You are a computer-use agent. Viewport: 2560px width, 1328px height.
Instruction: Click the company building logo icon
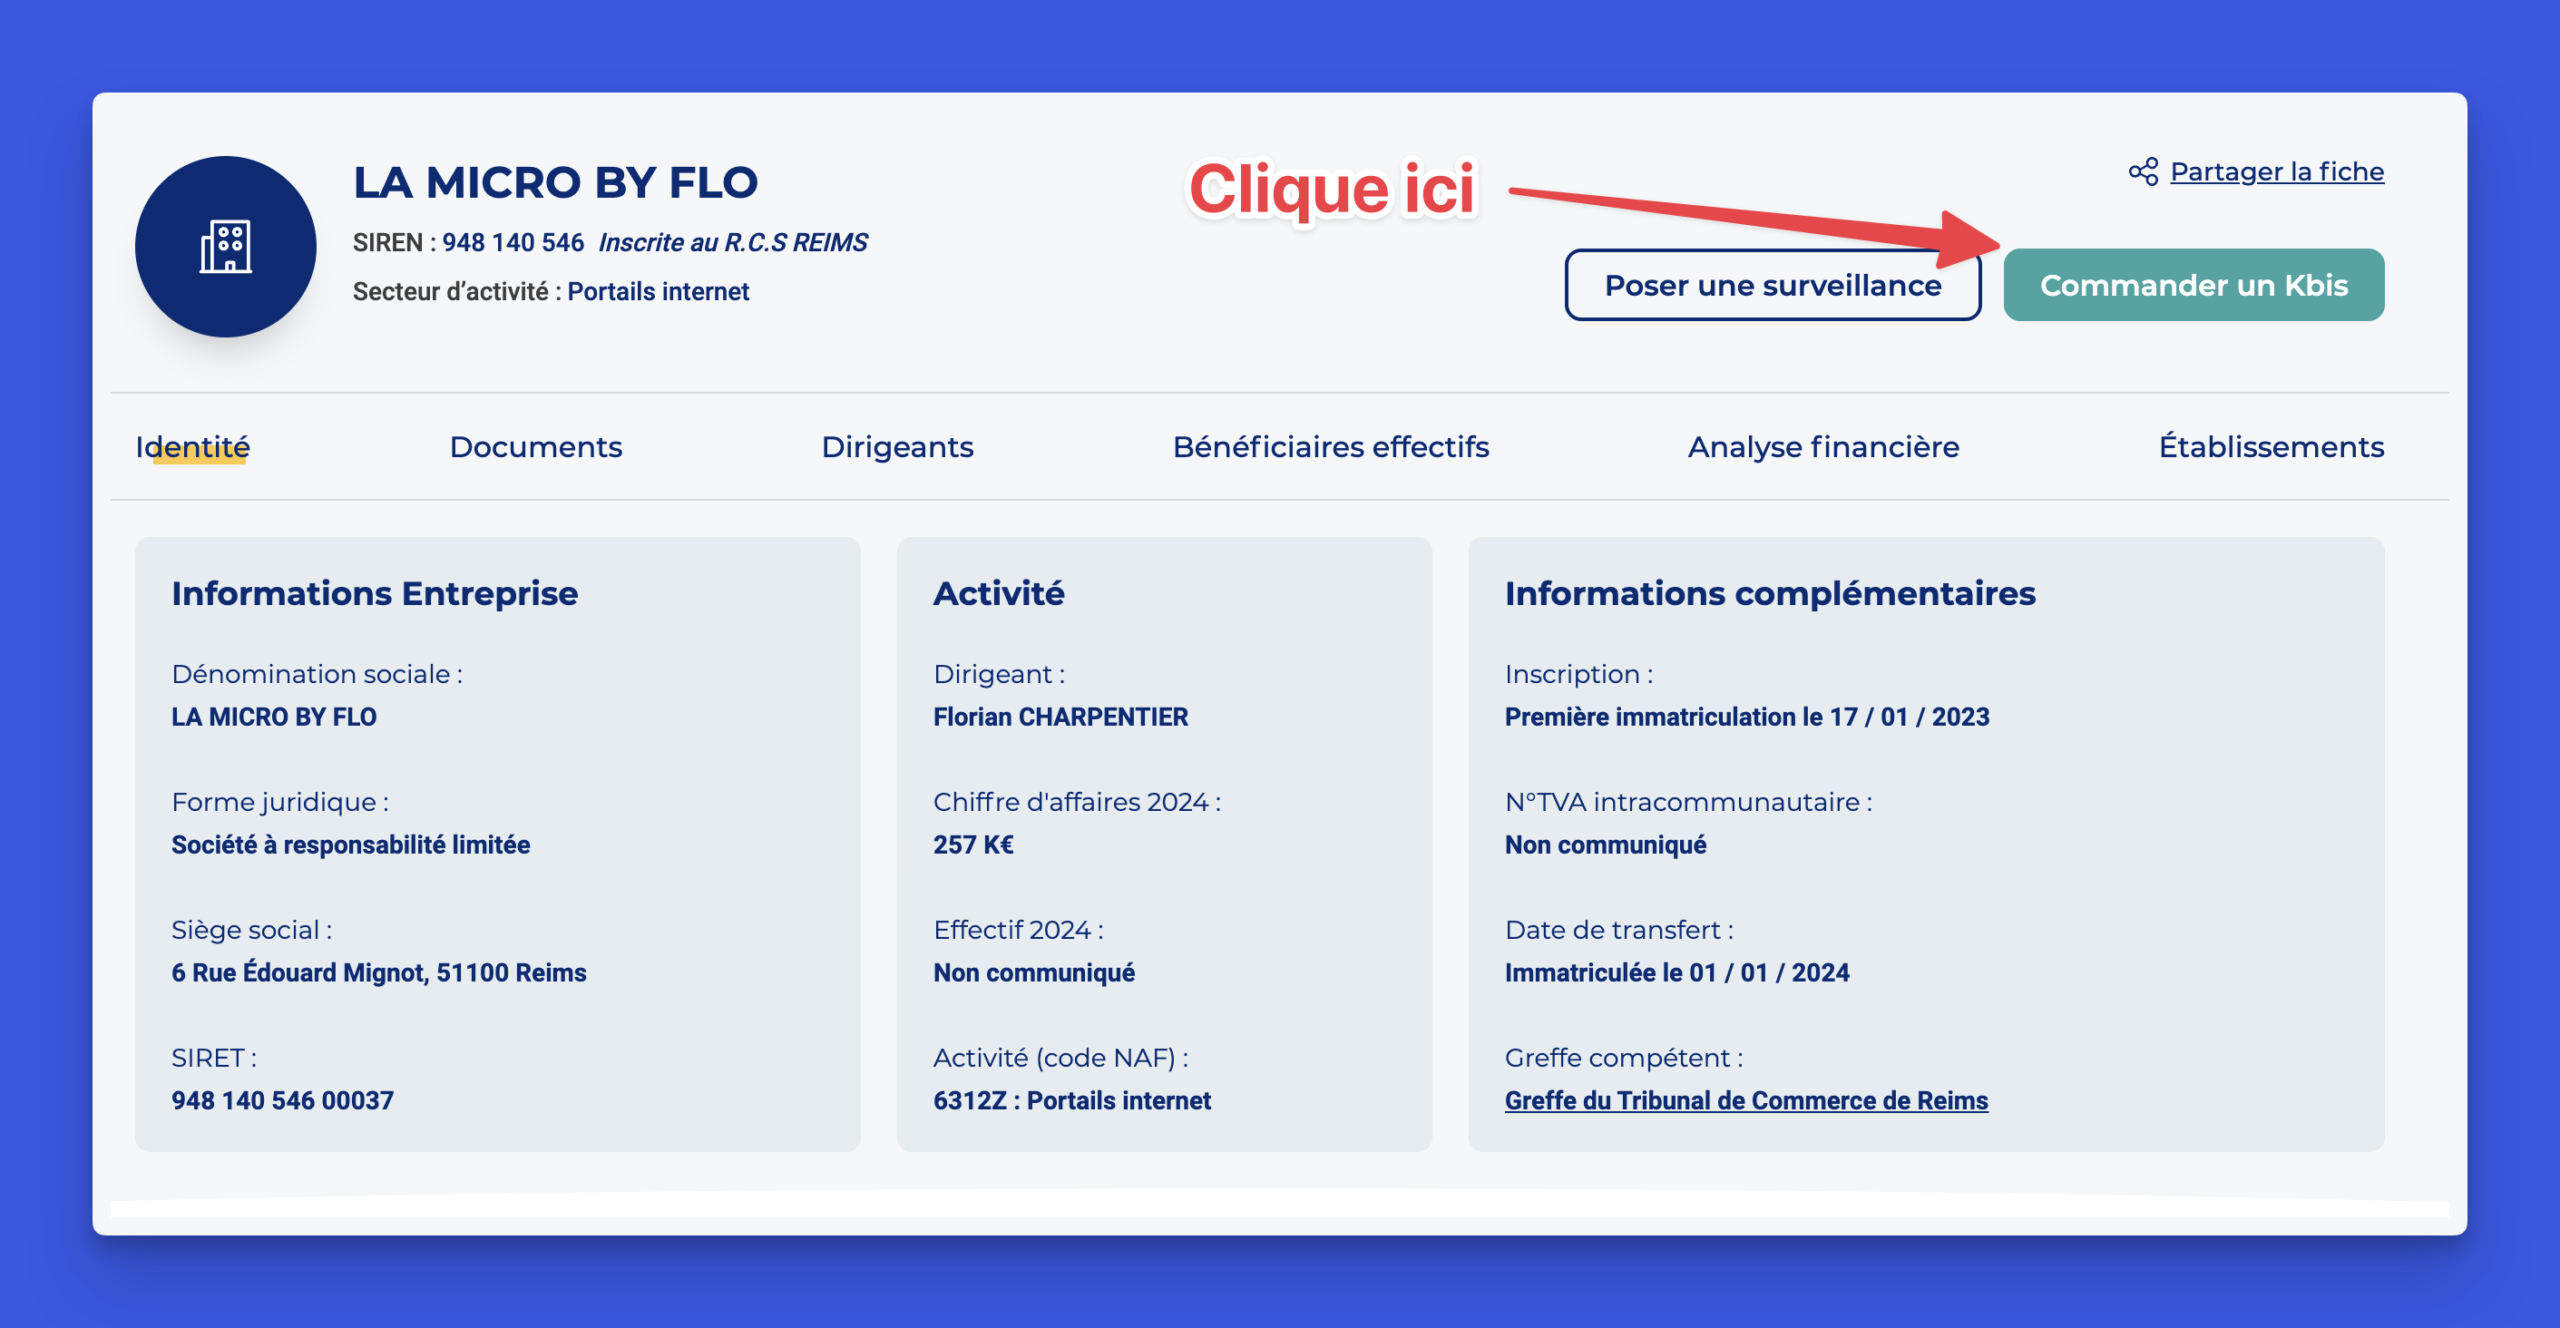[x=226, y=247]
